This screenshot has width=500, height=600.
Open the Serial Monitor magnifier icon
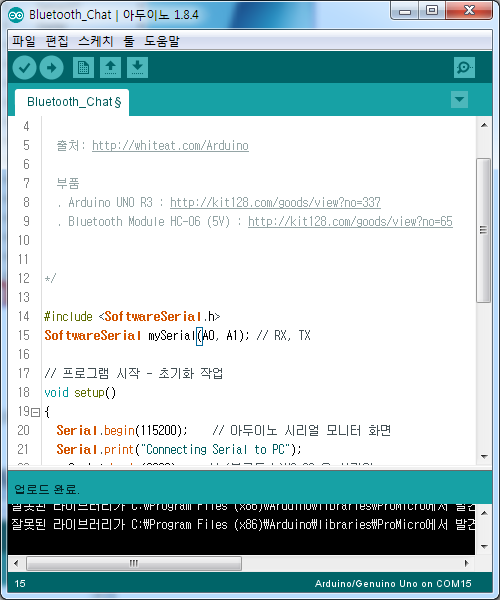click(x=464, y=68)
